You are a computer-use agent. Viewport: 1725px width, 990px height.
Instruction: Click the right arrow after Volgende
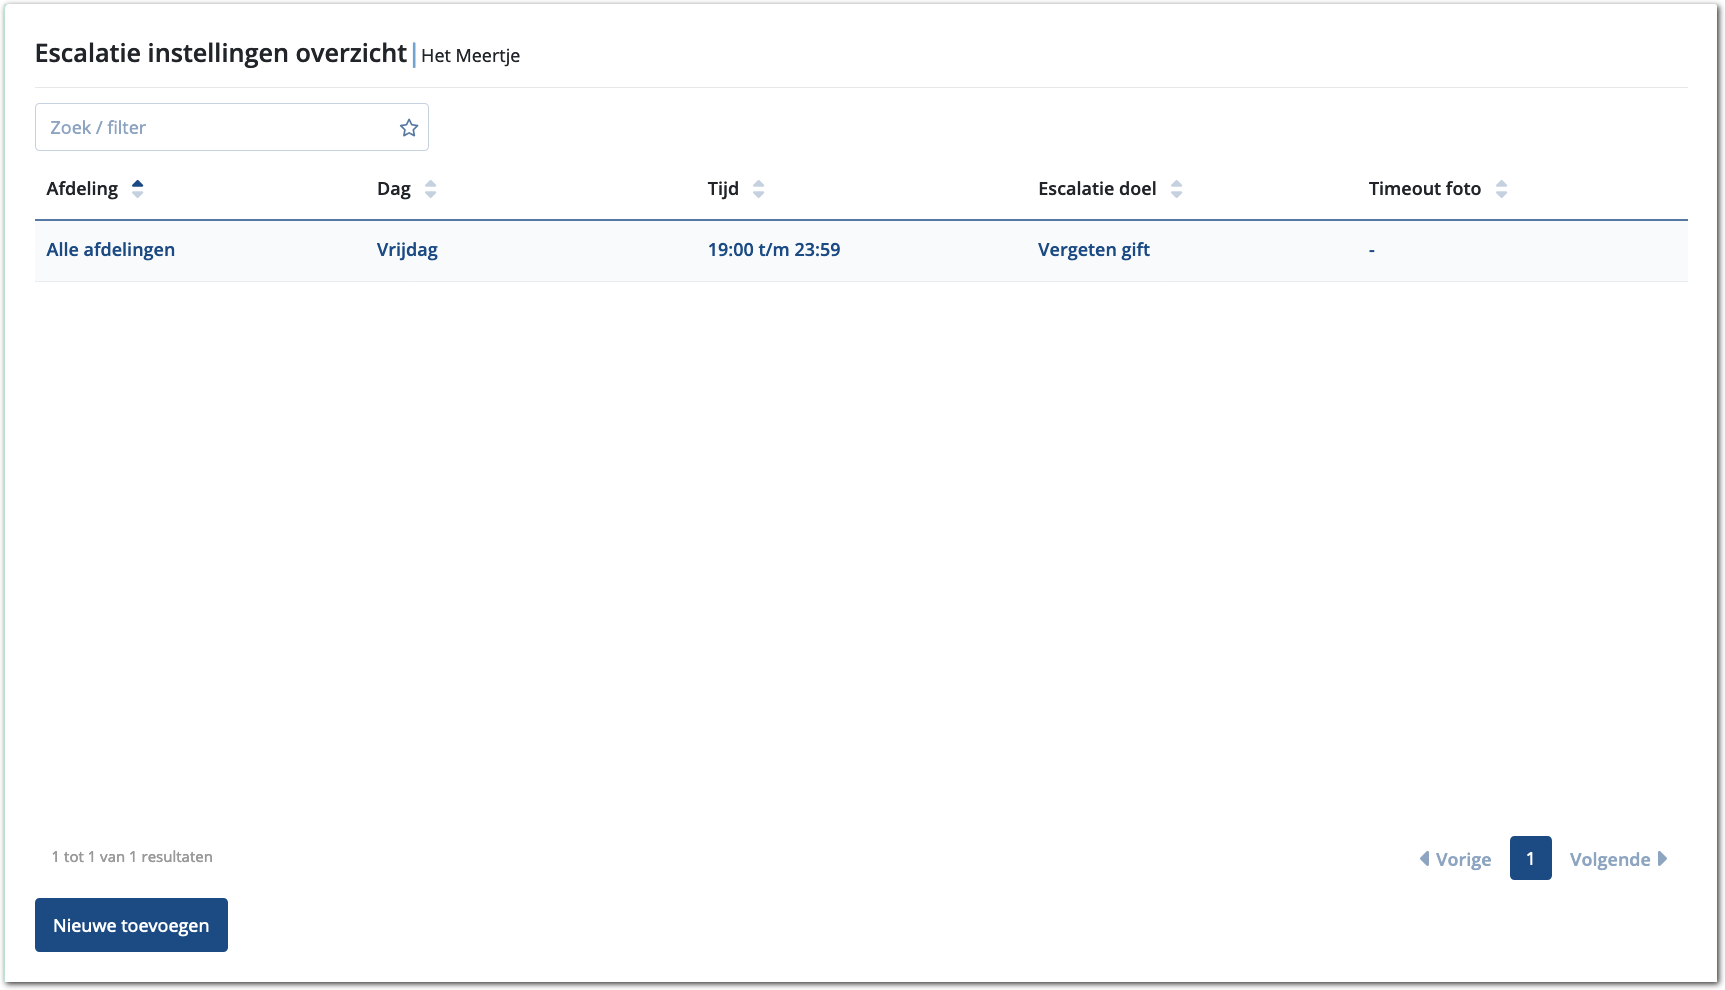(x=1662, y=859)
